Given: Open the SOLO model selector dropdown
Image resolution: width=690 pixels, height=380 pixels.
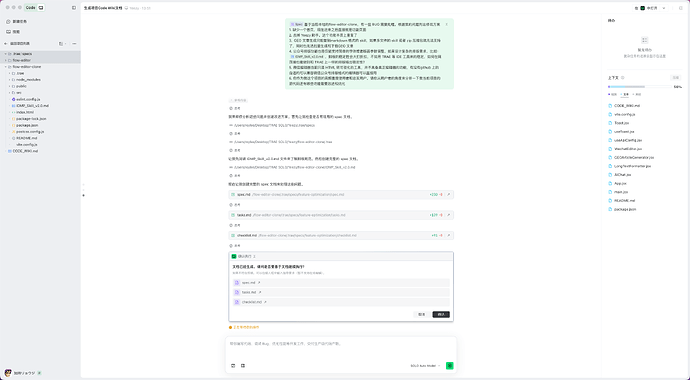Looking at the screenshot, I should [x=426, y=365].
